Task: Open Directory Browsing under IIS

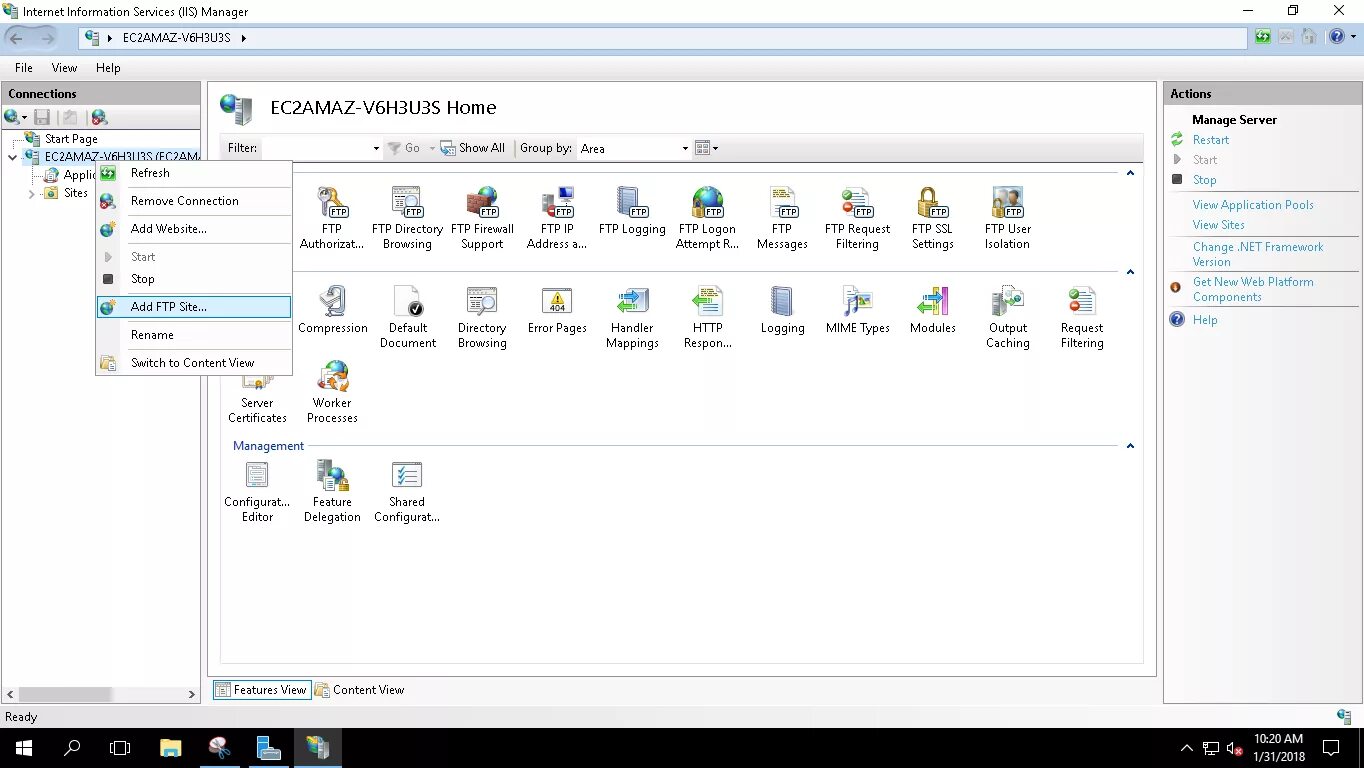Action: pos(482,317)
